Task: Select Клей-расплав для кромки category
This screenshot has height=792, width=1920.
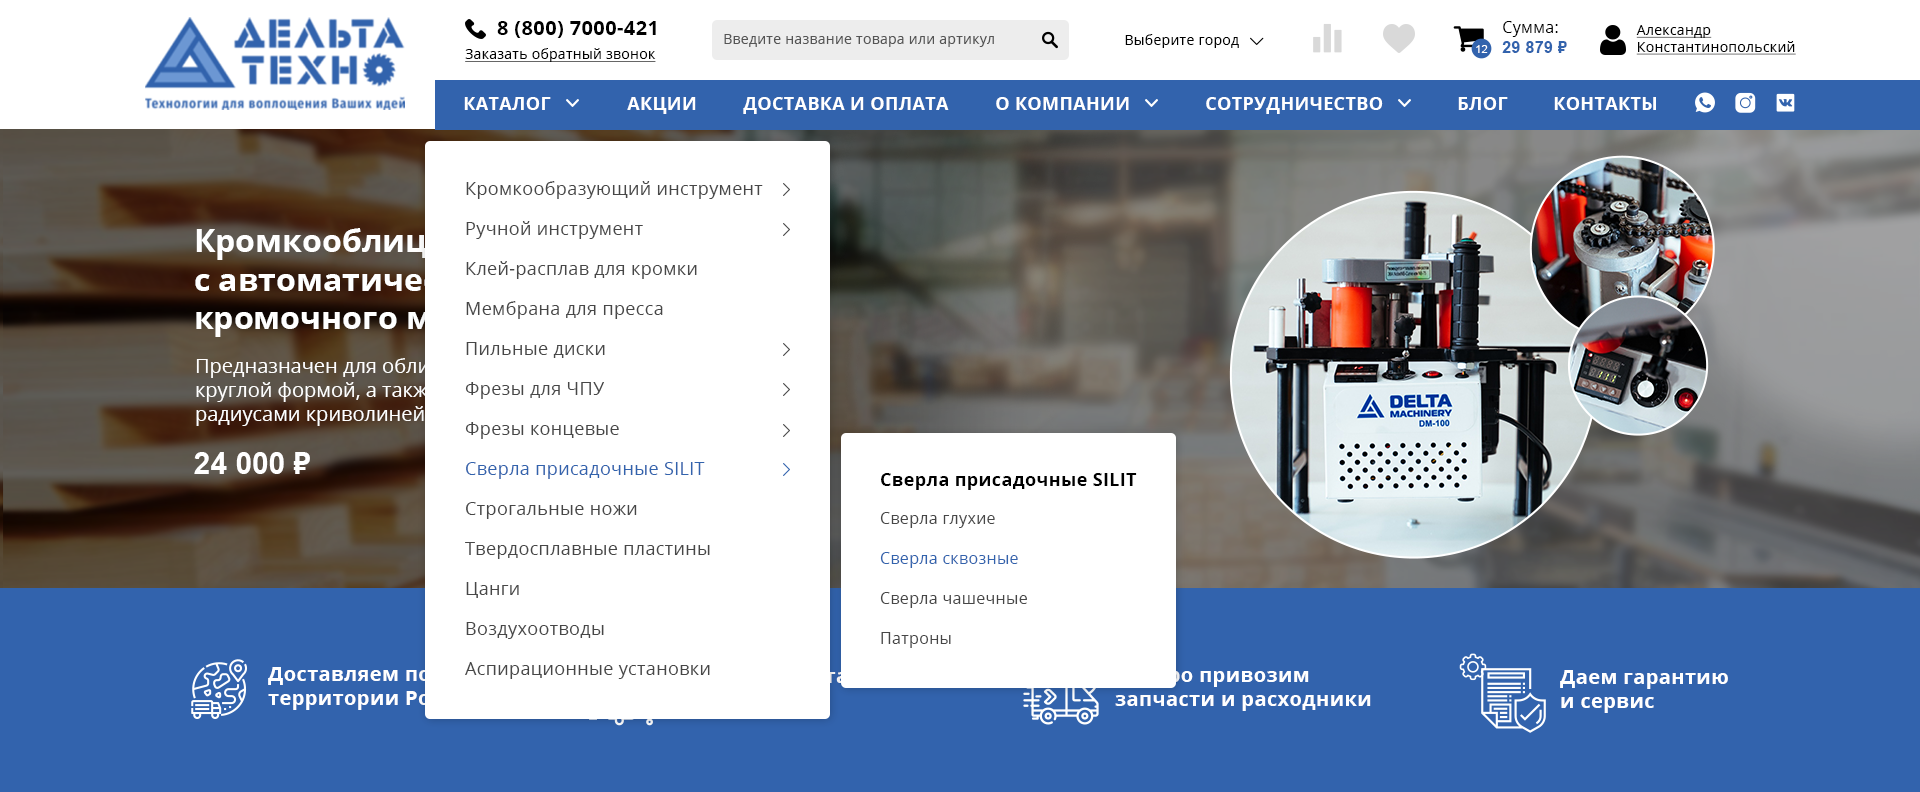Action: tap(581, 269)
